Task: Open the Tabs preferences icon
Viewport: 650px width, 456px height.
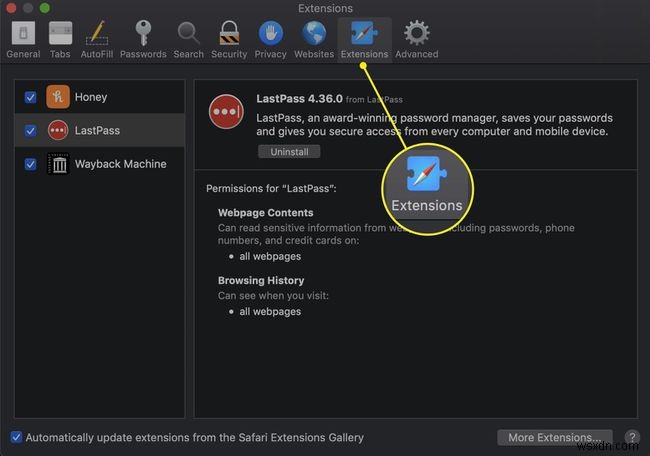Action: tap(61, 33)
